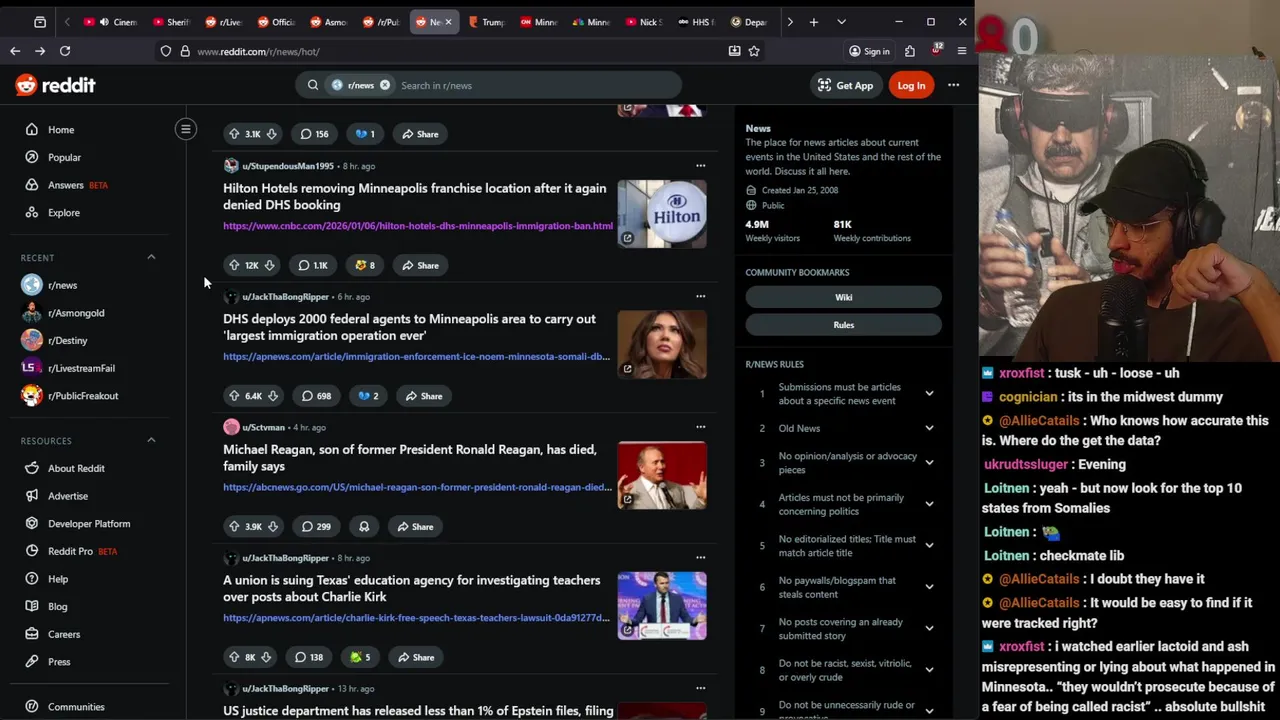Click the award icon on DHS post

point(367,396)
